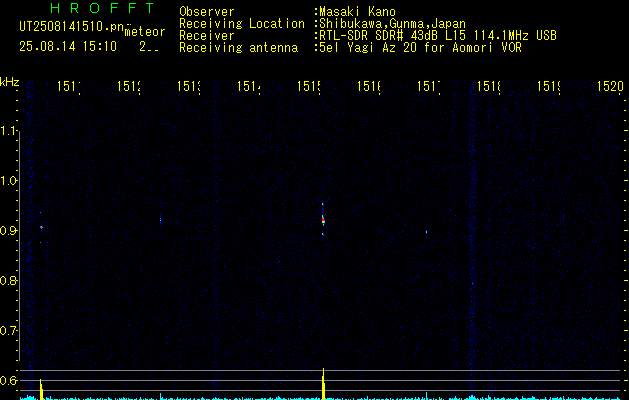Click the bright multicolor meteor echo at 1515
Screen dimensions: 629x400
[x=323, y=220]
